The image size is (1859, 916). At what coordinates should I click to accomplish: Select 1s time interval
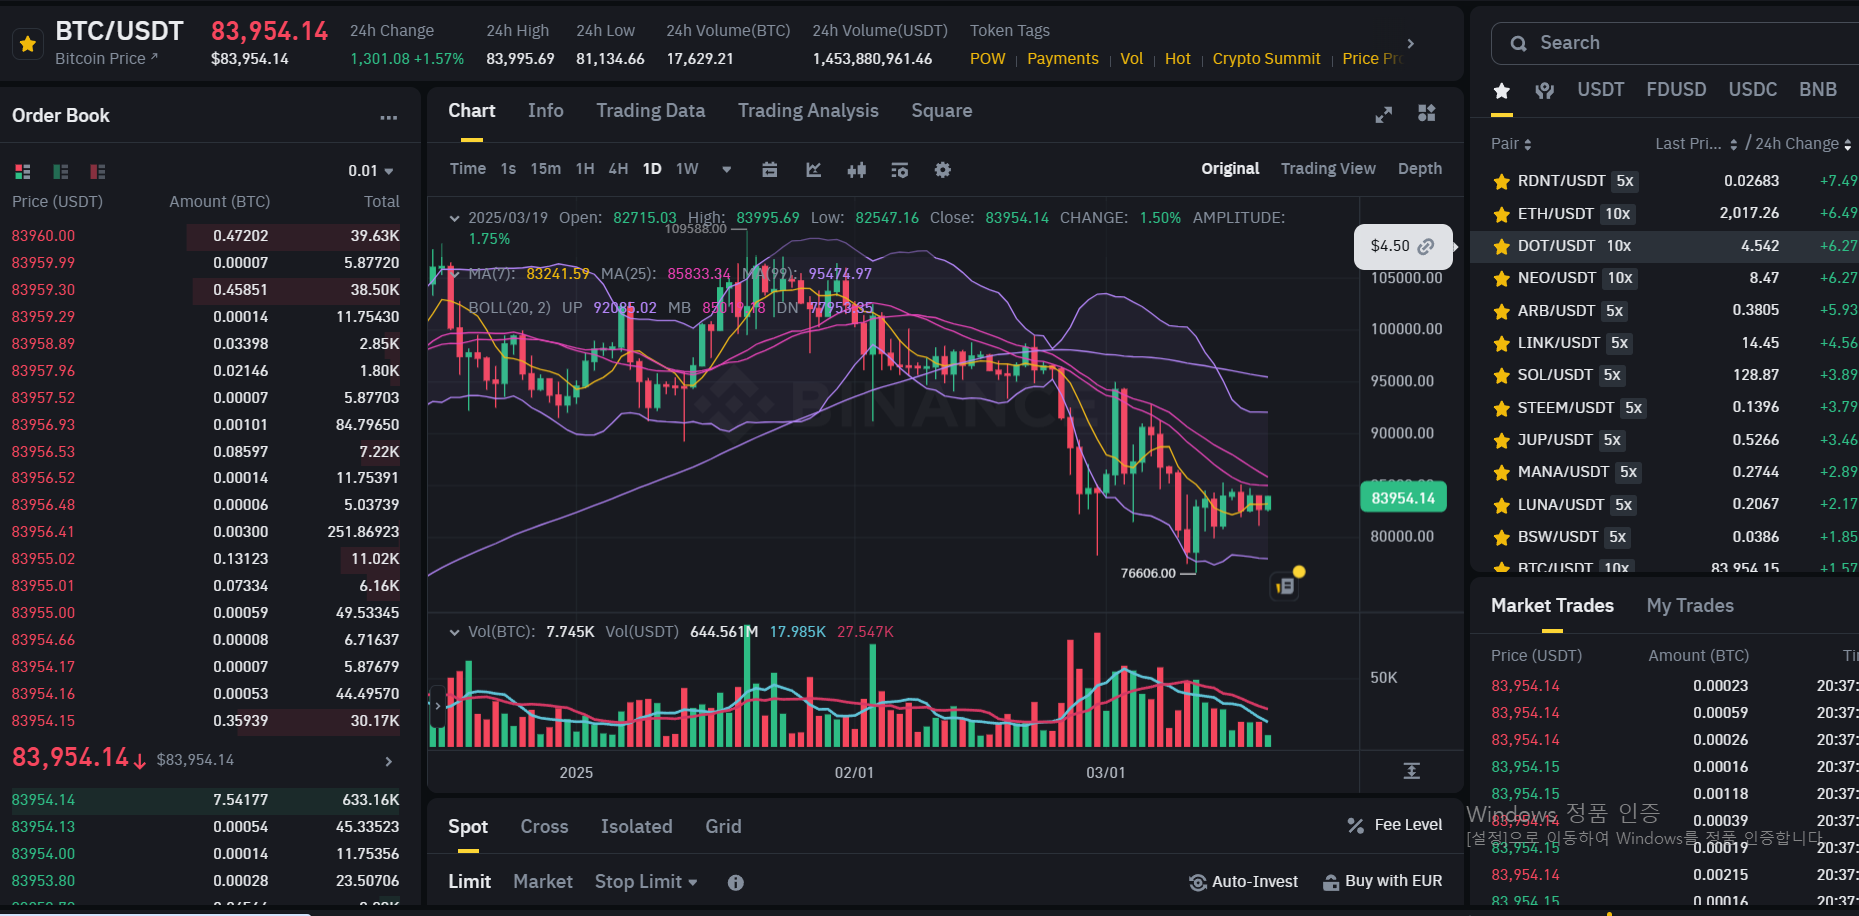click(508, 169)
